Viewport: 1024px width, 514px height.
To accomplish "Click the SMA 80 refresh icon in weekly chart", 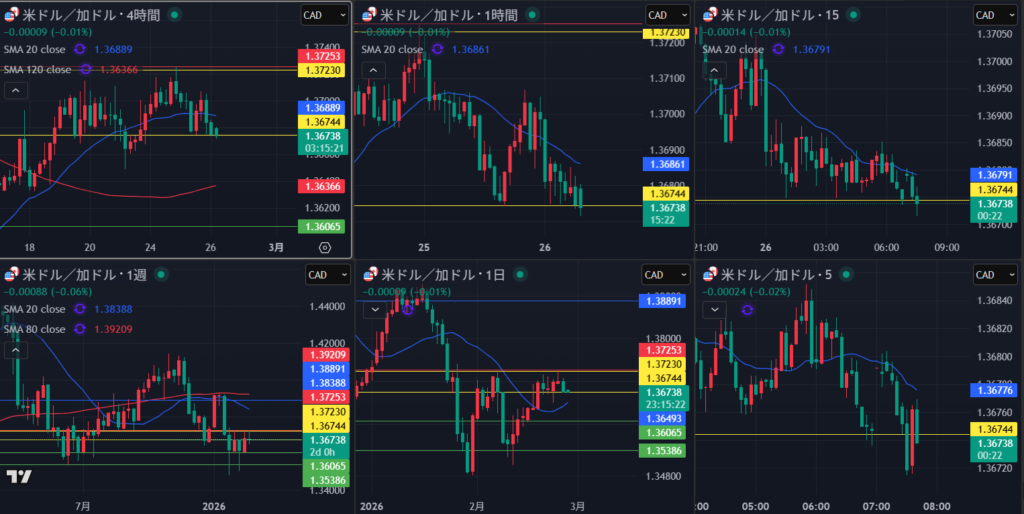I will (x=81, y=329).
